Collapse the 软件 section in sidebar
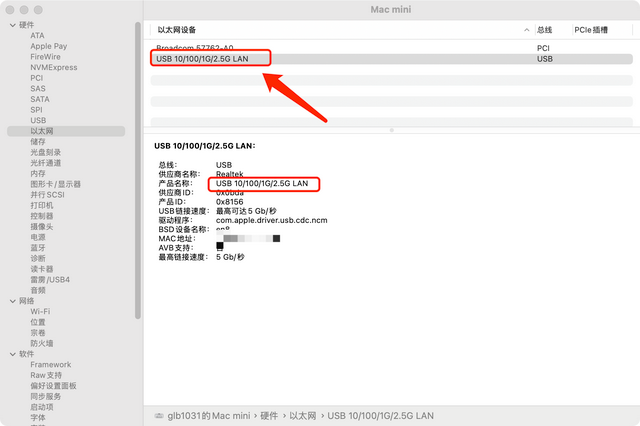 click(13, 354)
